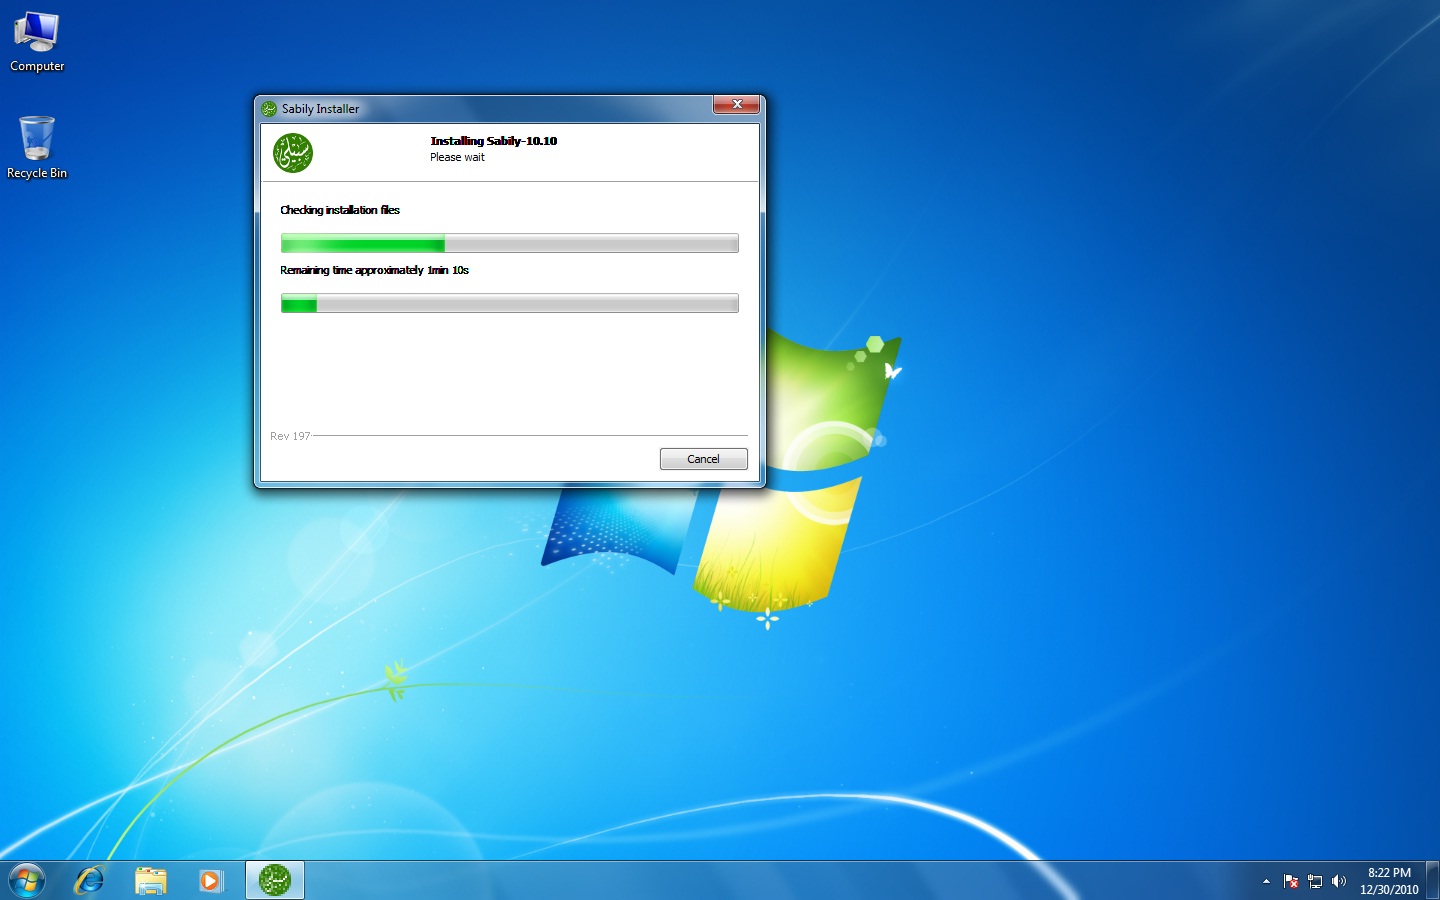Click the network status tray icon
Image resolution: width=1440 pixels, height=900 pixels.
coord(1314,881)
